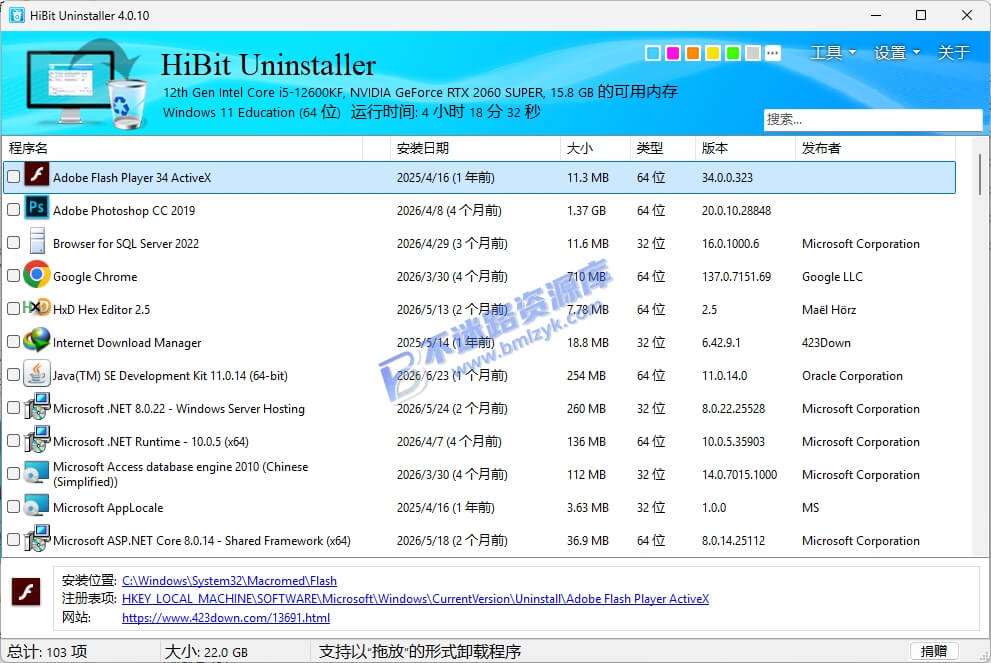Click the Adobe Flash Player 34 ActiveX icon

(37, 175)
